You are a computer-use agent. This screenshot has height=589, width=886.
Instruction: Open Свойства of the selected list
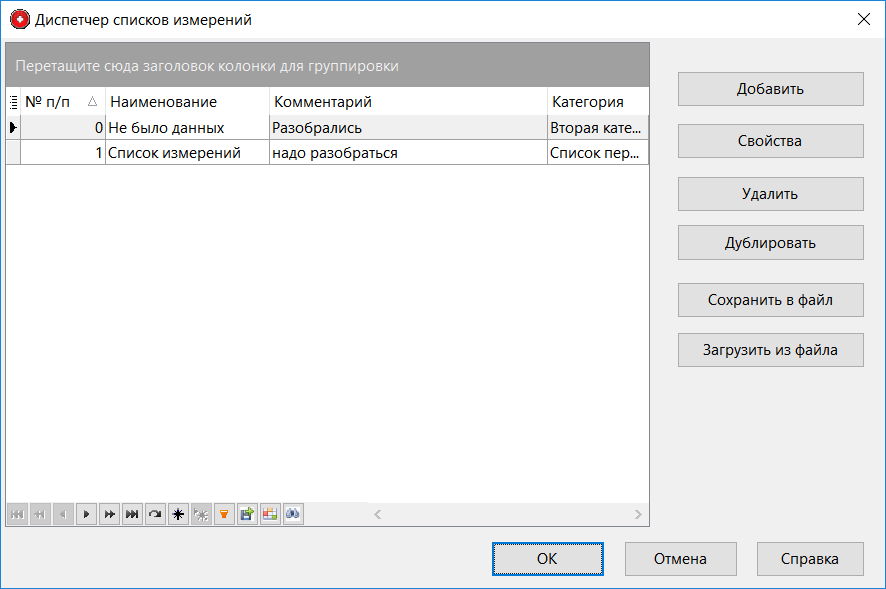click(770, 140)
